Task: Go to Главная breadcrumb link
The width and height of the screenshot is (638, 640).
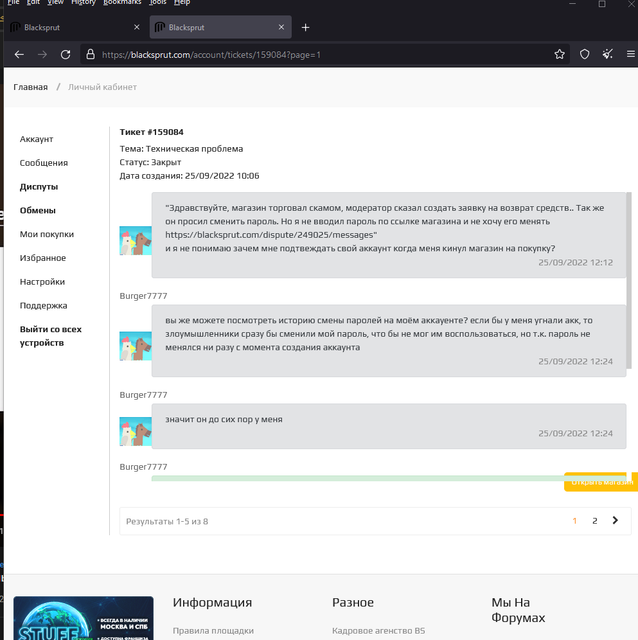Action: 31,87
